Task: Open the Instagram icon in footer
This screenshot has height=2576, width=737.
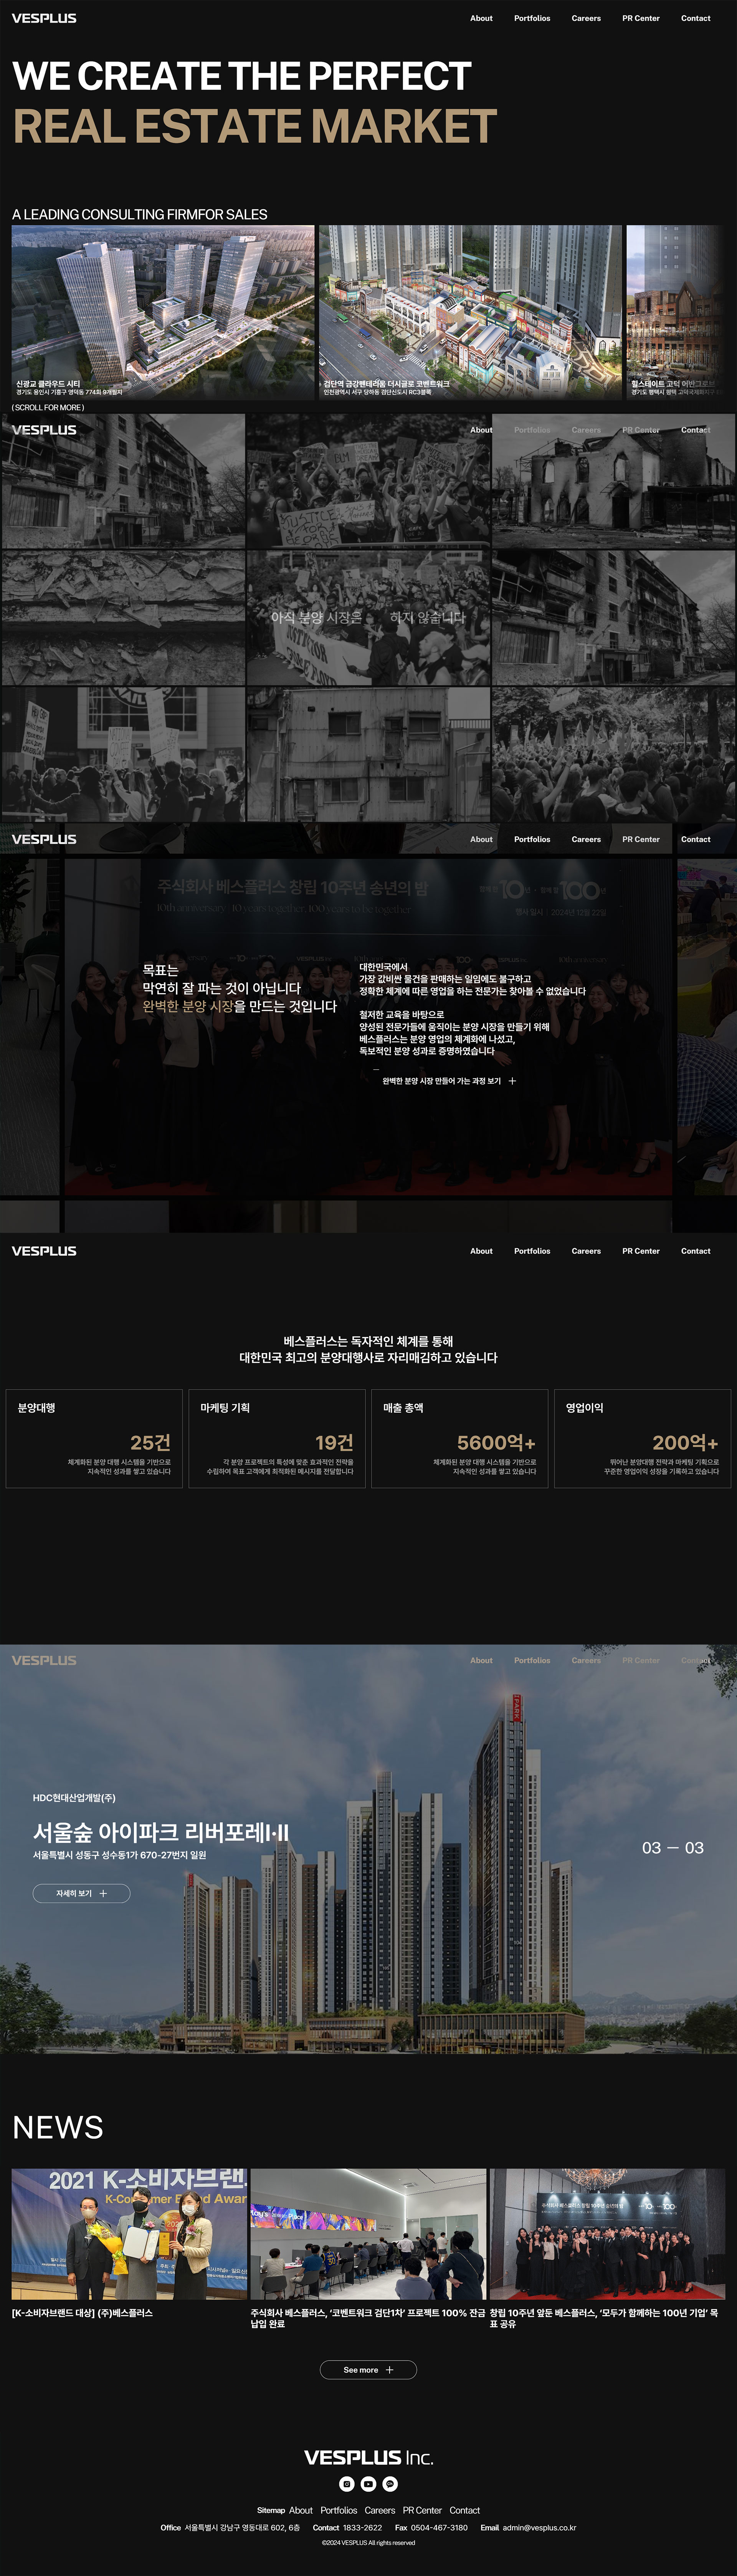Action: 347,2483
